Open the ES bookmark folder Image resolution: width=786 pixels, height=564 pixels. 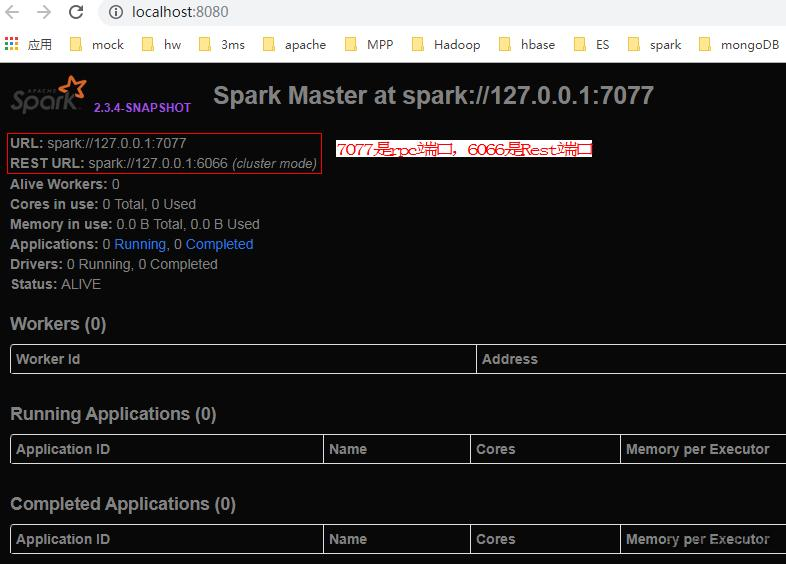click(592, 45)
